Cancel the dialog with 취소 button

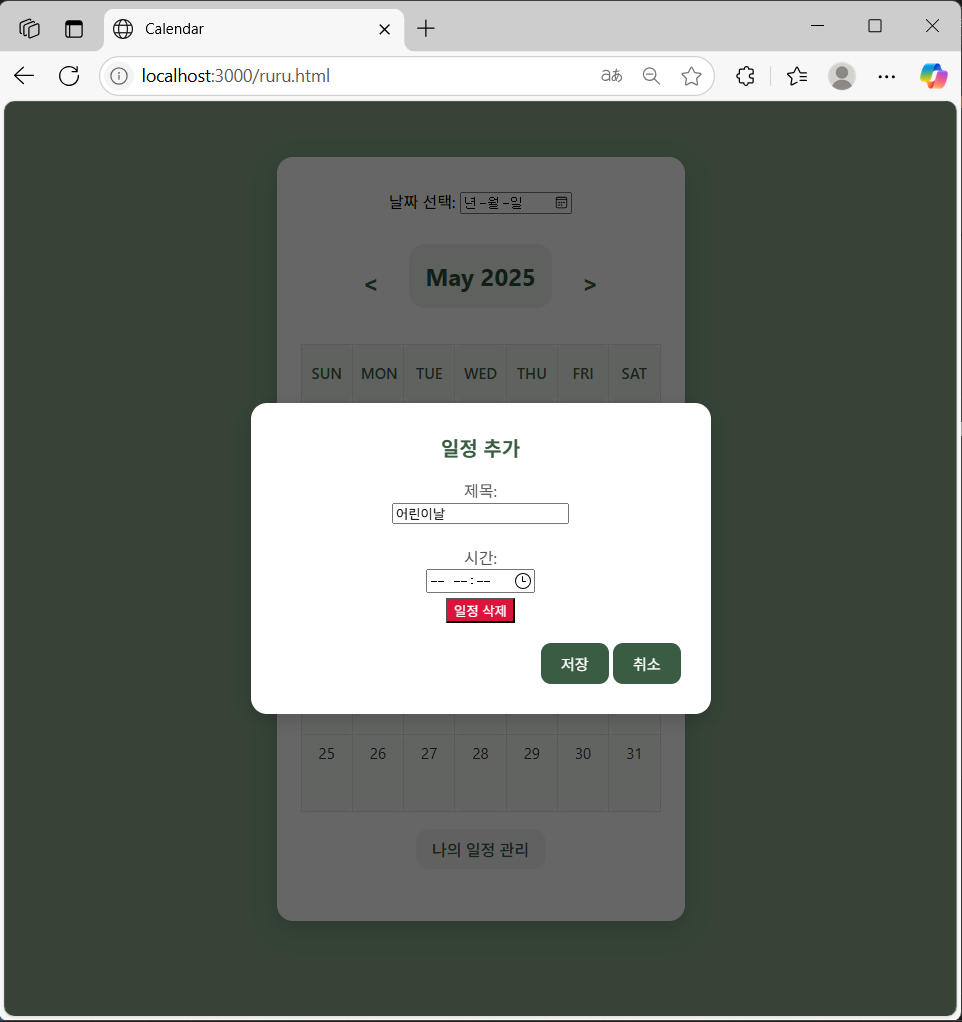[x=647, y=664]
